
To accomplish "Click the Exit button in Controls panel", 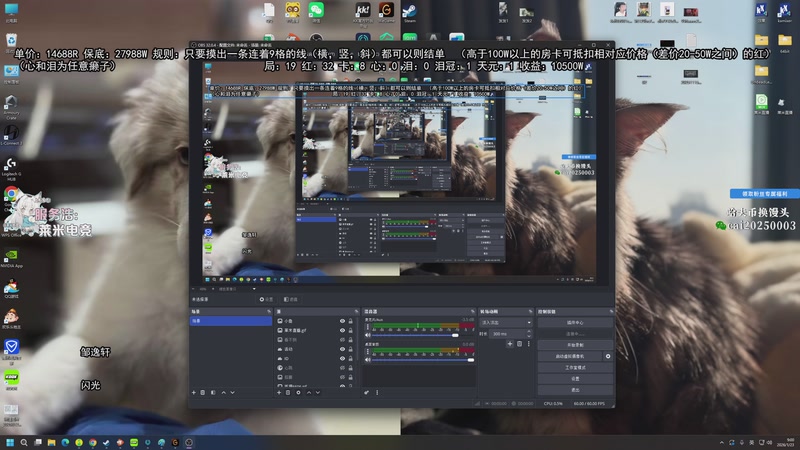I will pos(575,390).
